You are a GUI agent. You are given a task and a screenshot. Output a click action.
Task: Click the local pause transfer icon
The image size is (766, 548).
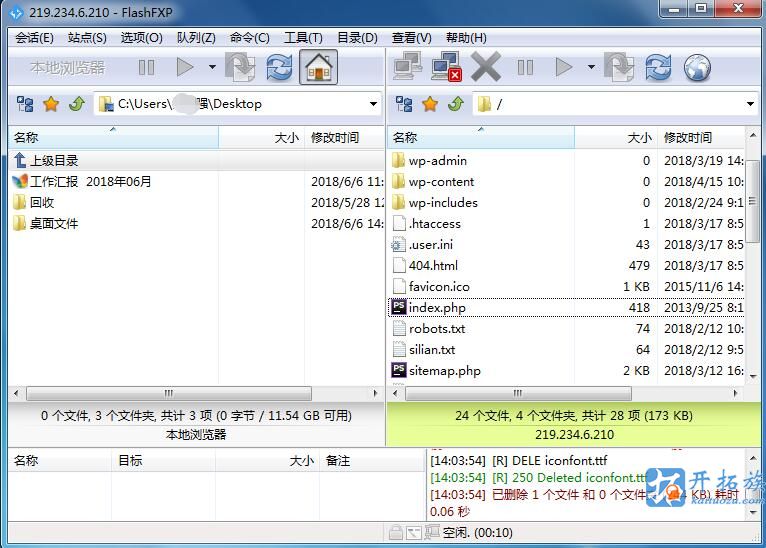coord(146,67)
